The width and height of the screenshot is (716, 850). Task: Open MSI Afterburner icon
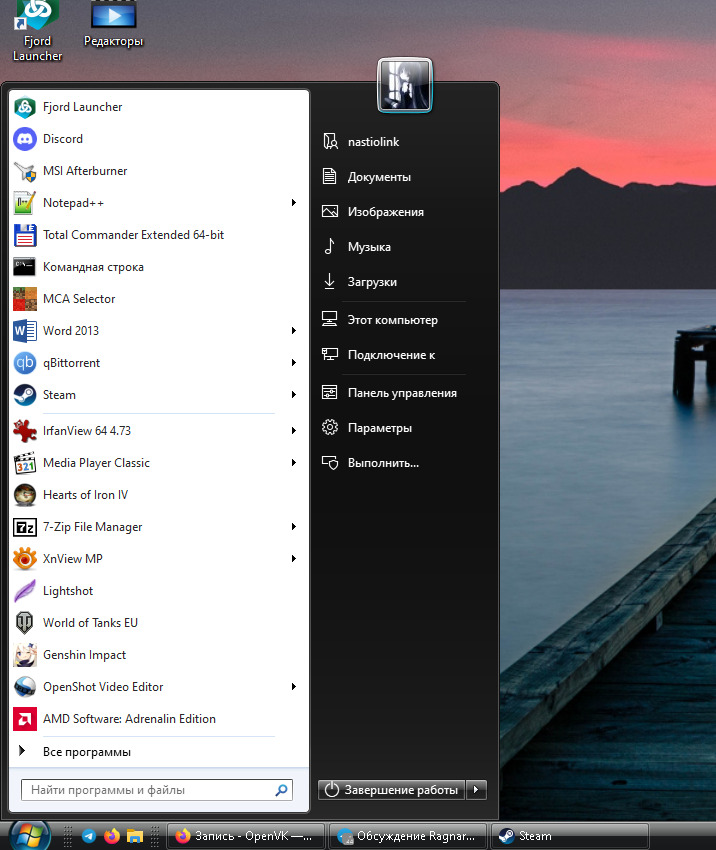point(24,171)
